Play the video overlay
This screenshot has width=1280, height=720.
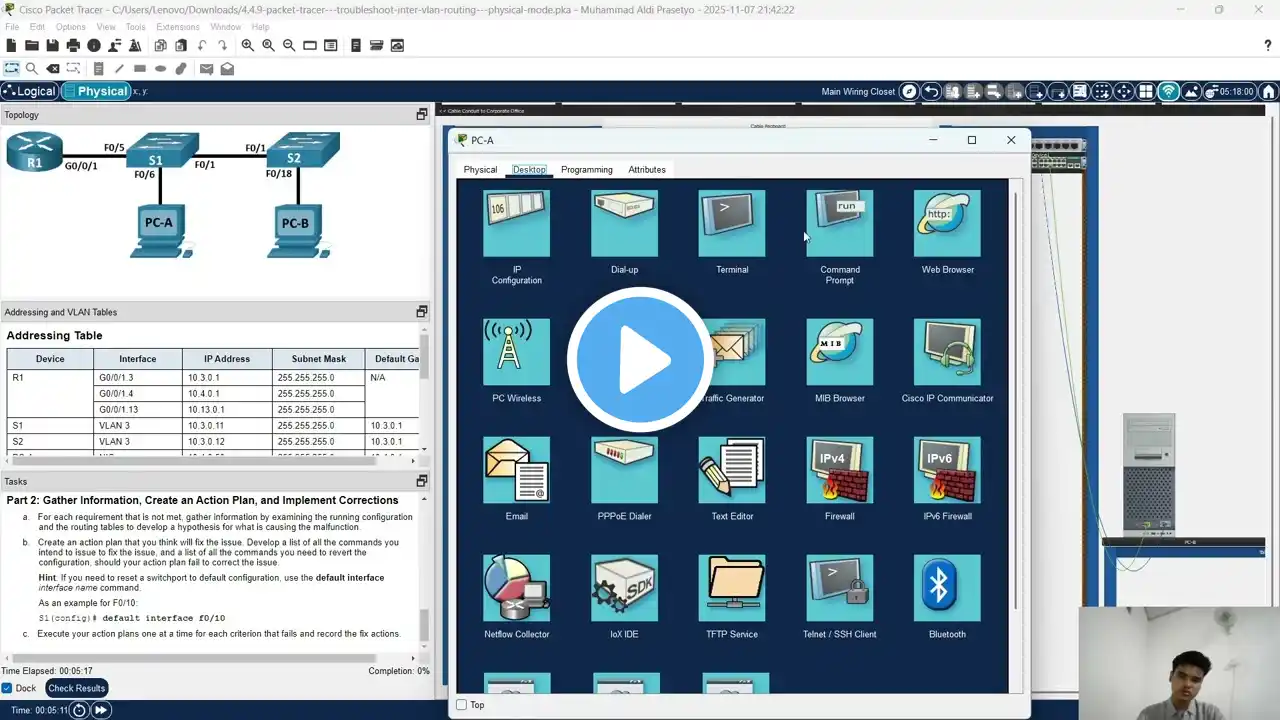(640, 360)
